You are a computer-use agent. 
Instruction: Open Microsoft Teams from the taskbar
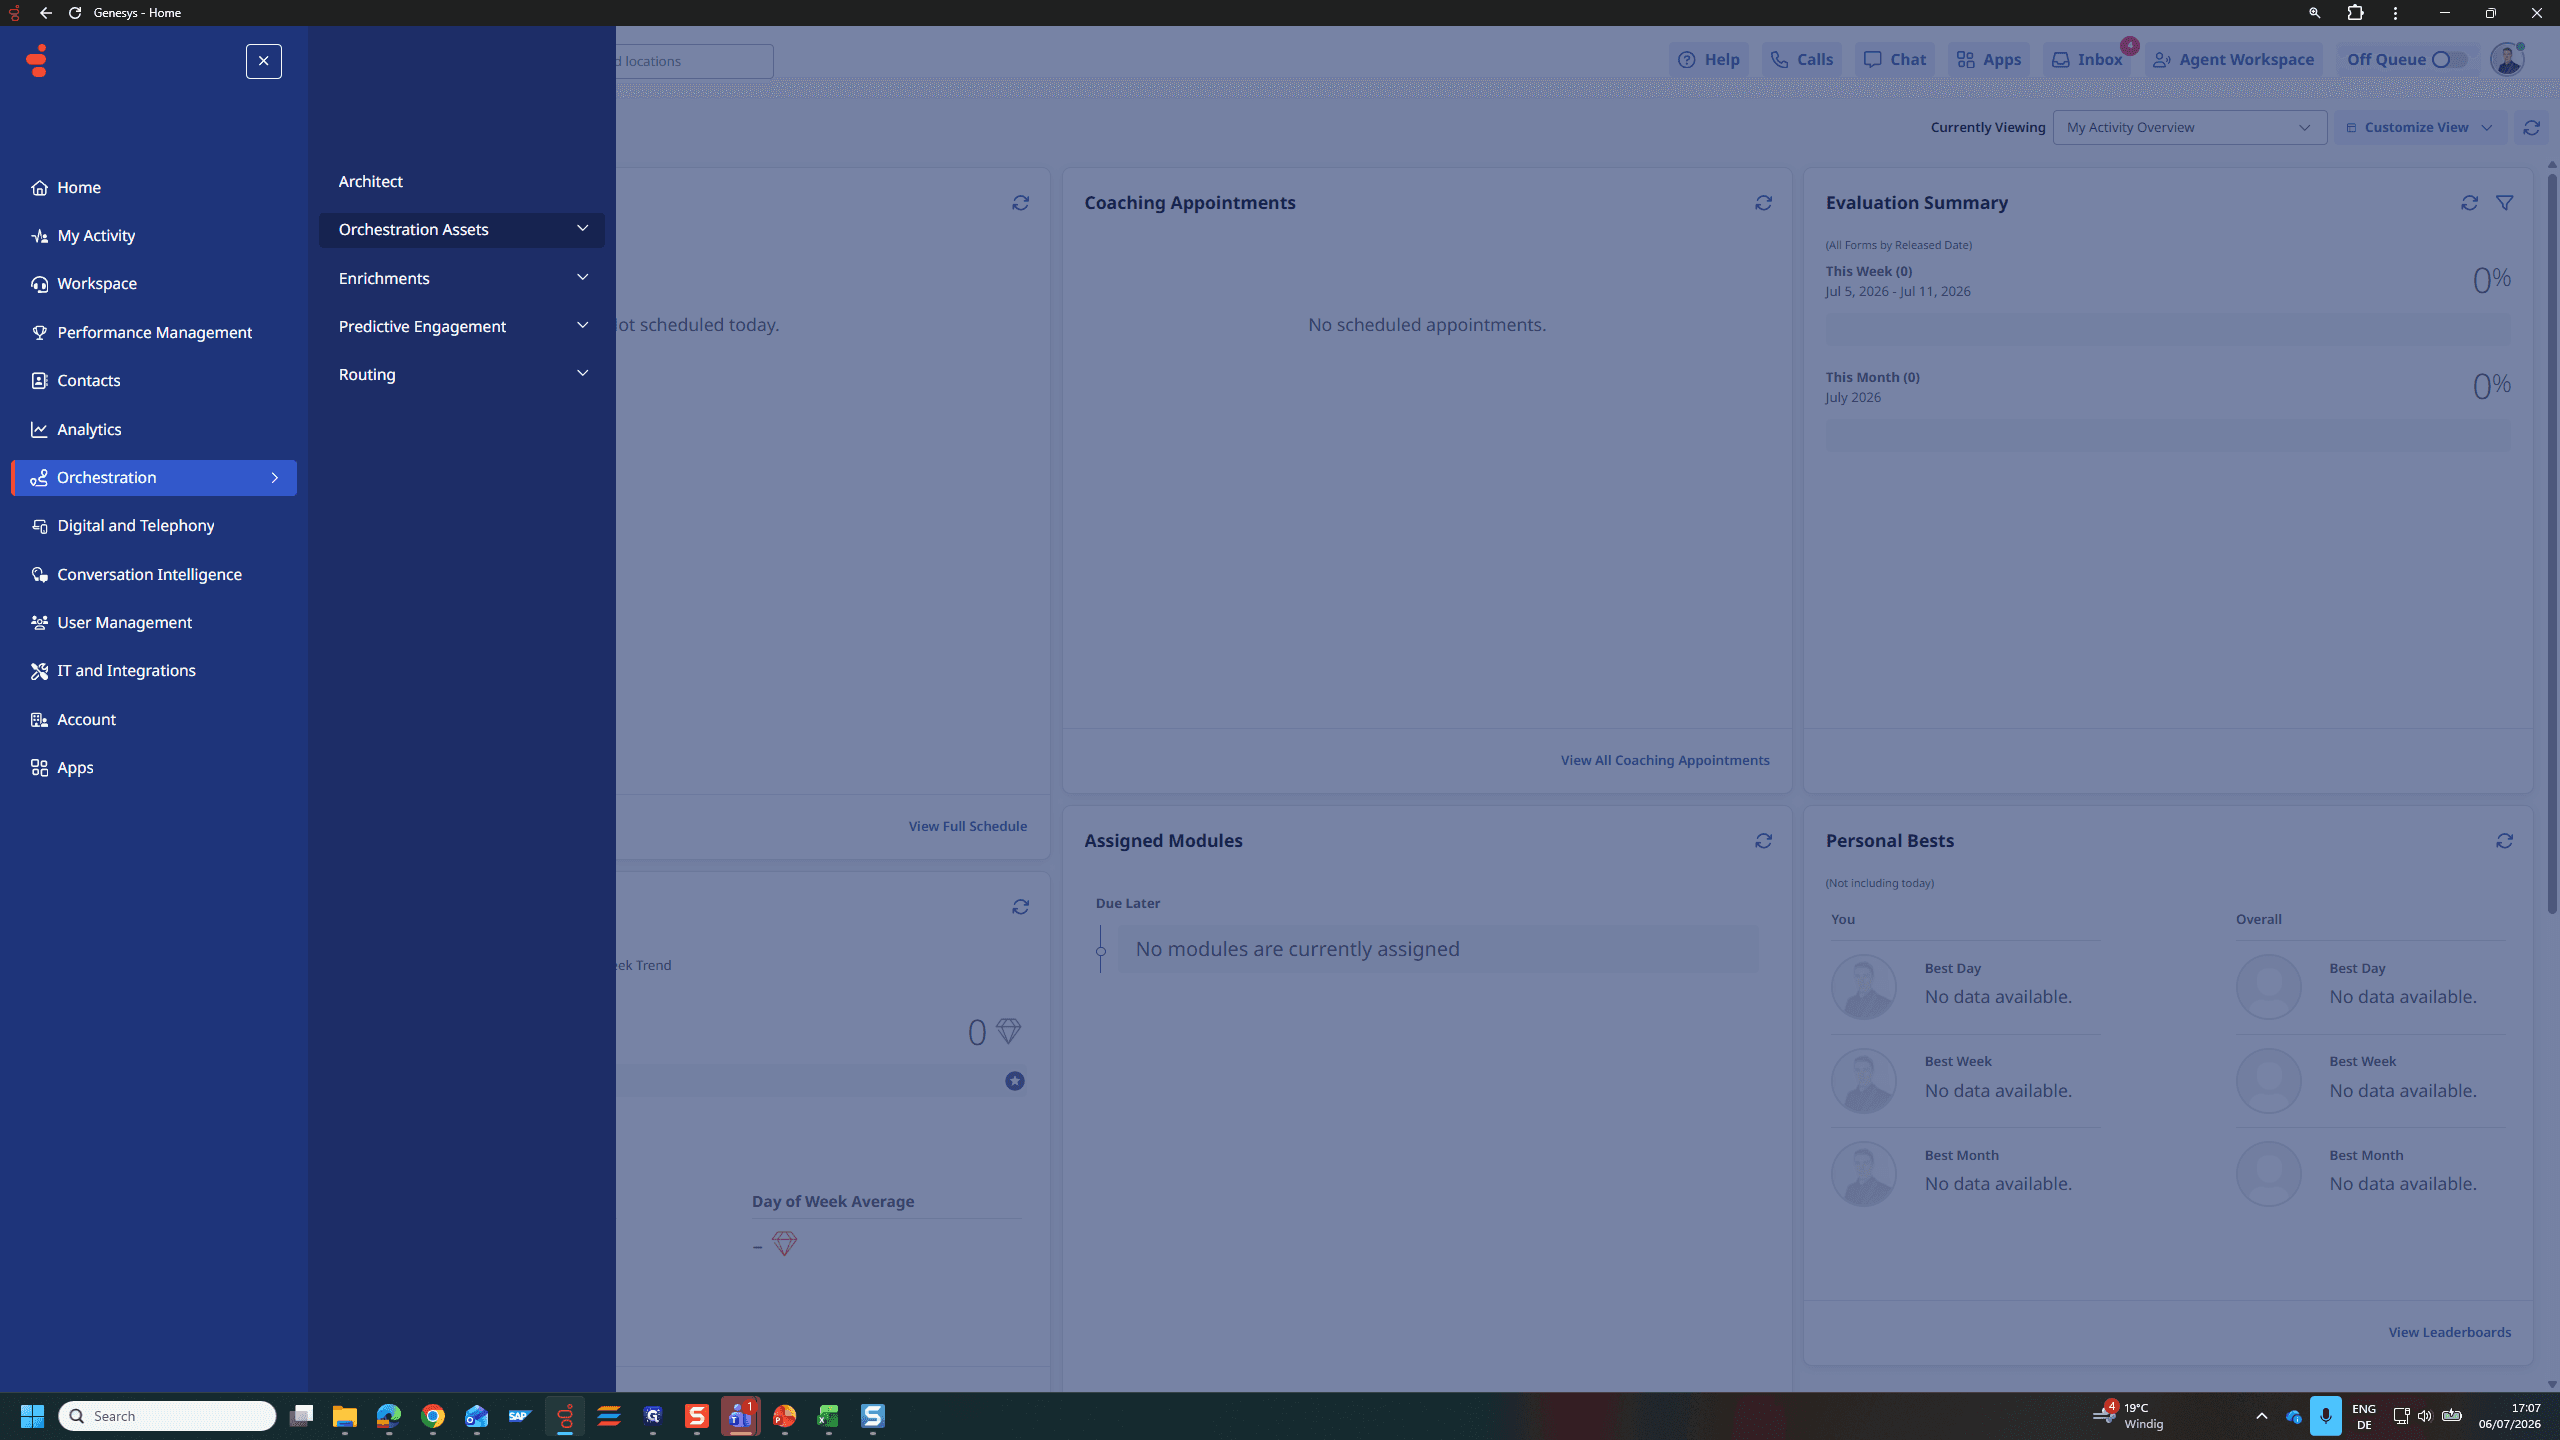(740, 1416)
